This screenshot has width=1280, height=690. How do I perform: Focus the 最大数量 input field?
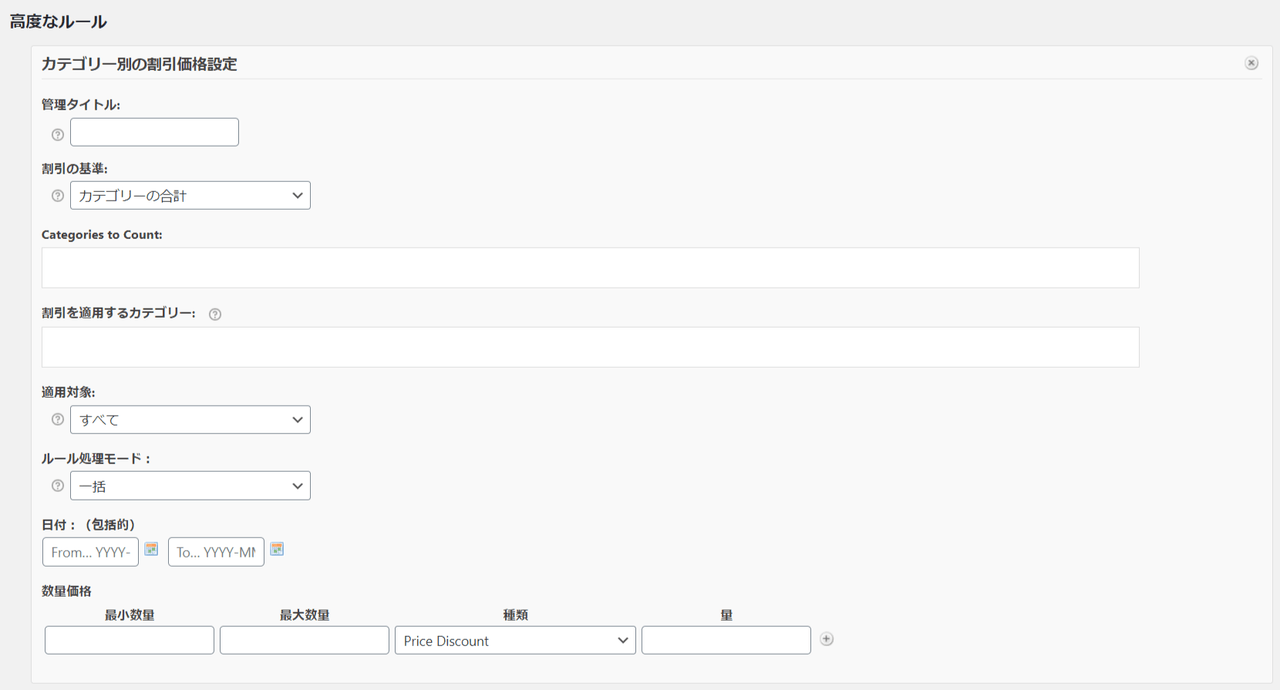tap(304, 641)
